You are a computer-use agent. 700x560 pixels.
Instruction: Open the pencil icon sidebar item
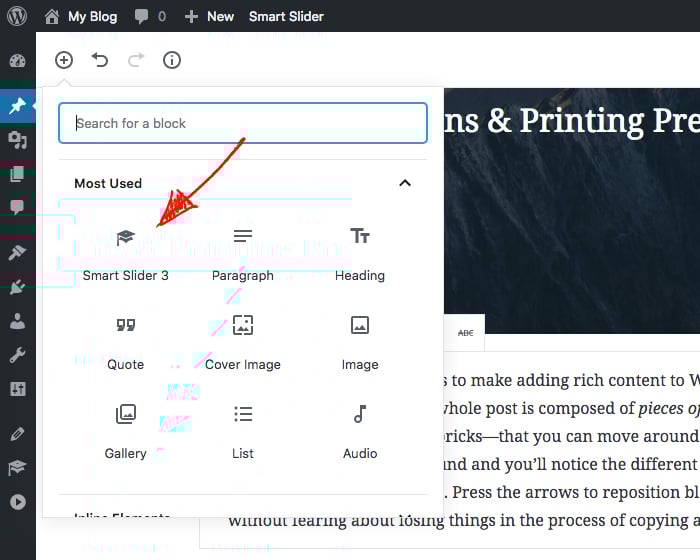tap(17, 434)
